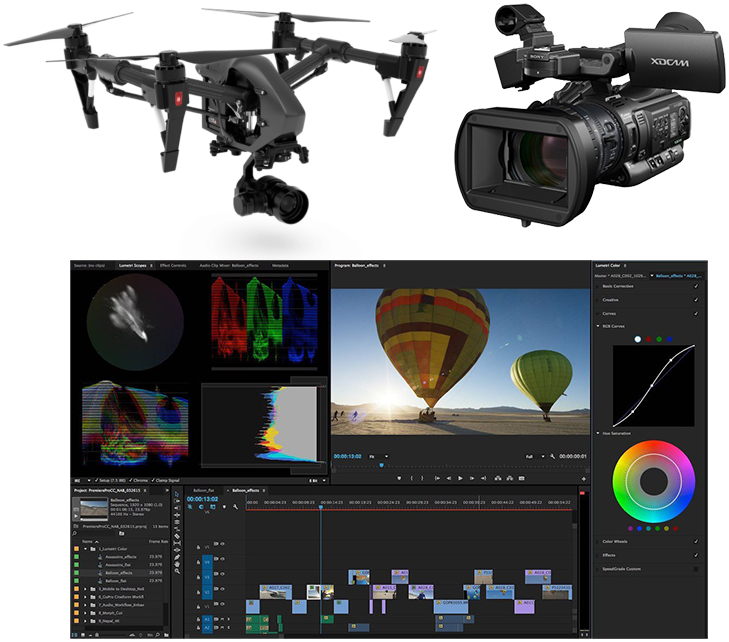The image size is (729, 642).
Task: Play the Program monitor
Action: point(460,478)
